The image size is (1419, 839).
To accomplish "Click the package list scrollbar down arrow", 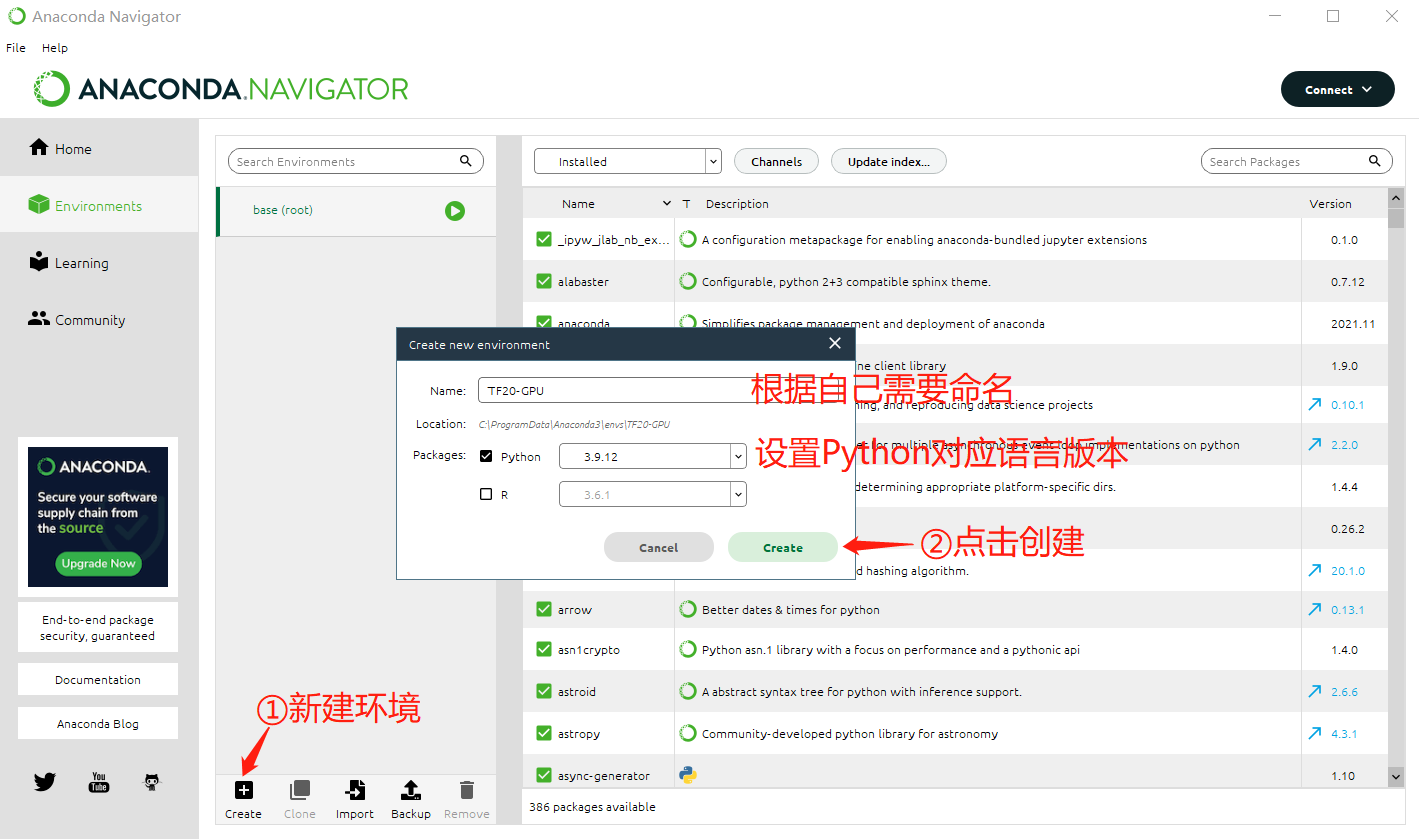I will [x=1396, y=776].
